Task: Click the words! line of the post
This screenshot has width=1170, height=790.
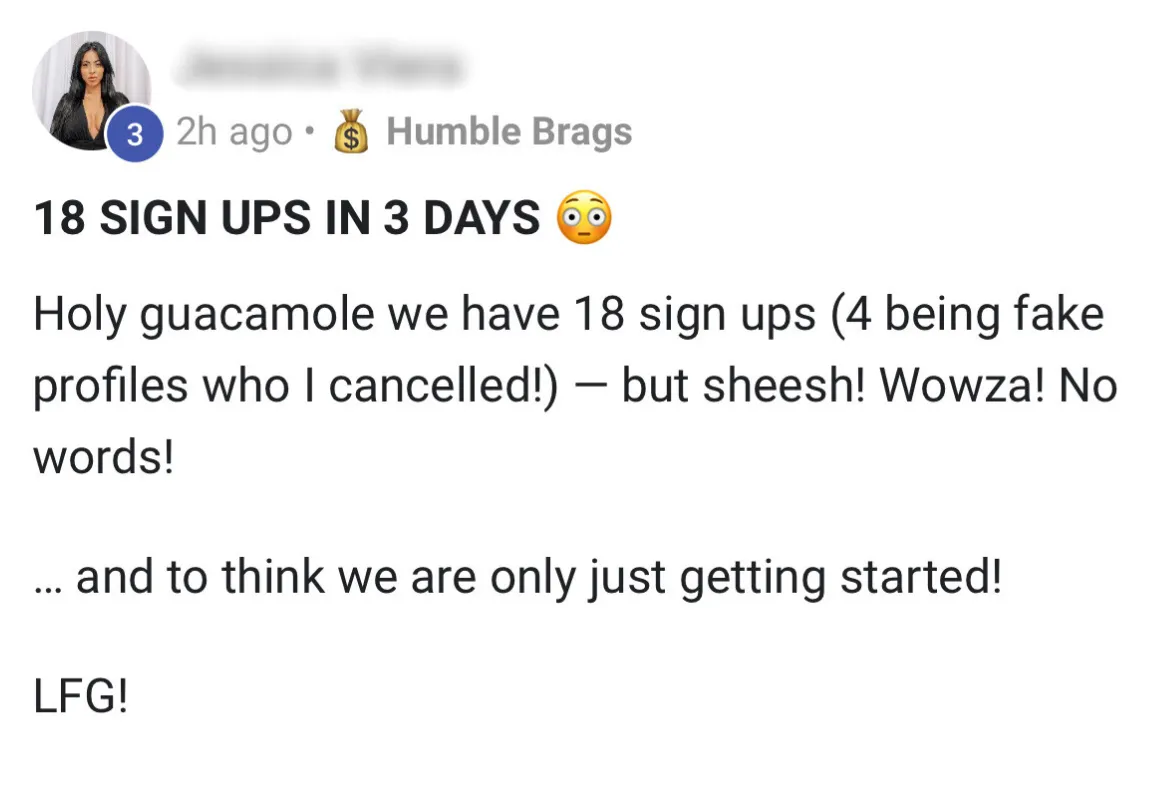Action: click(104, 457)
